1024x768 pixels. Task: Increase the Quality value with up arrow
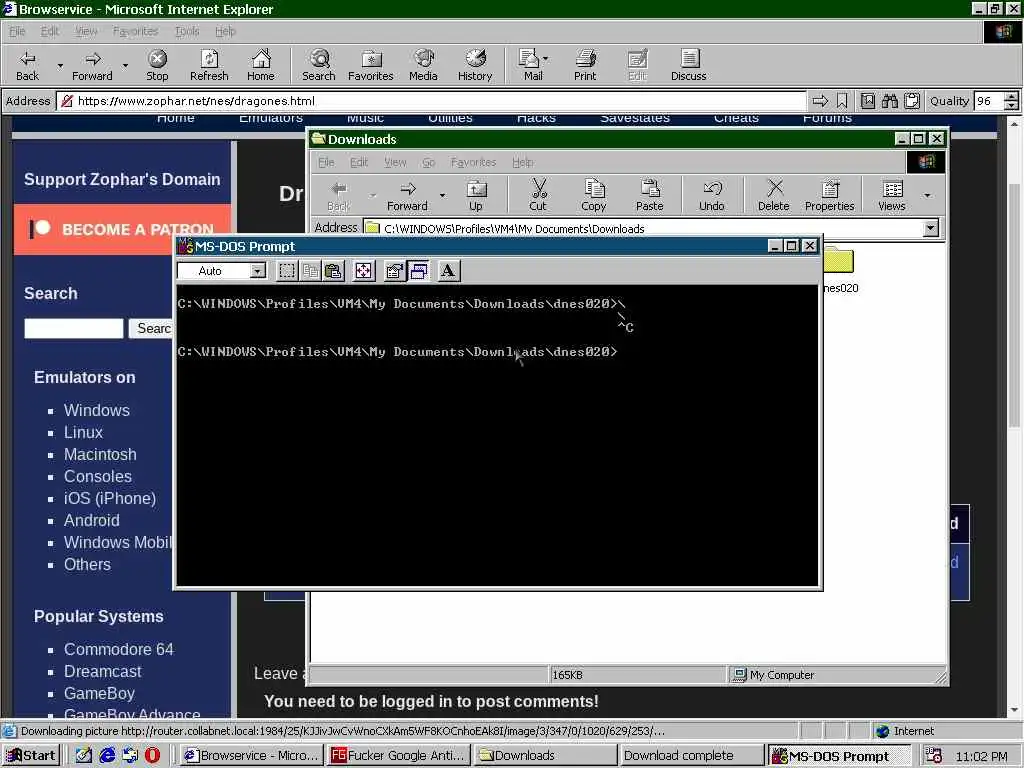point(1011,97)
